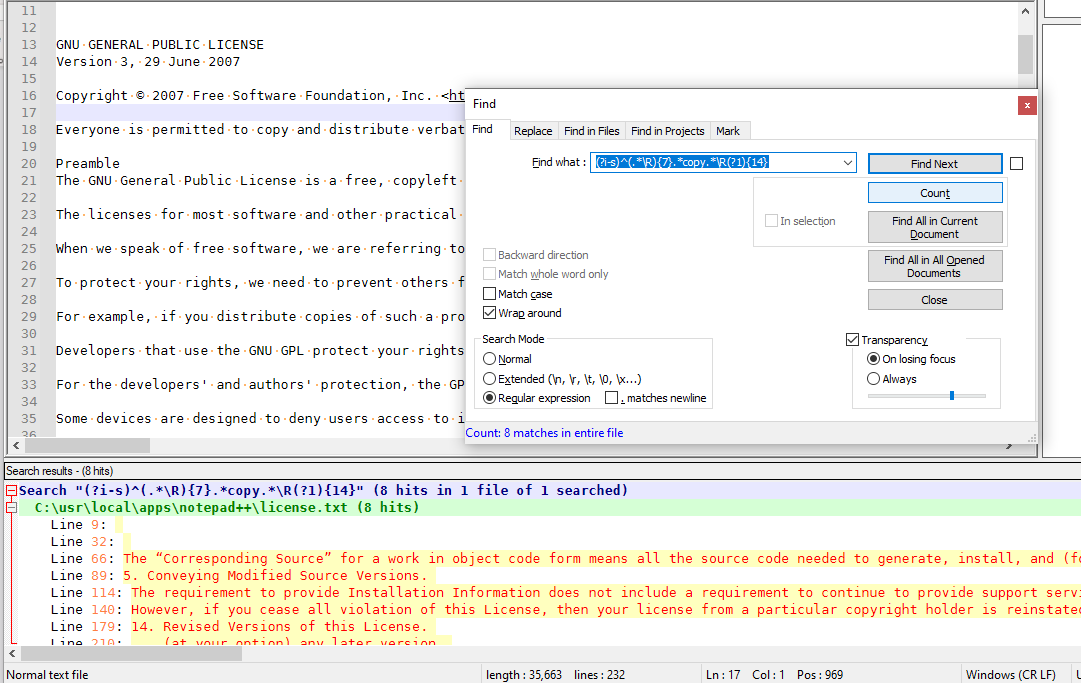Click 'Count: 8 matches in entire file' message
This screenshot has width=1081, height=683.
point(544,433)
